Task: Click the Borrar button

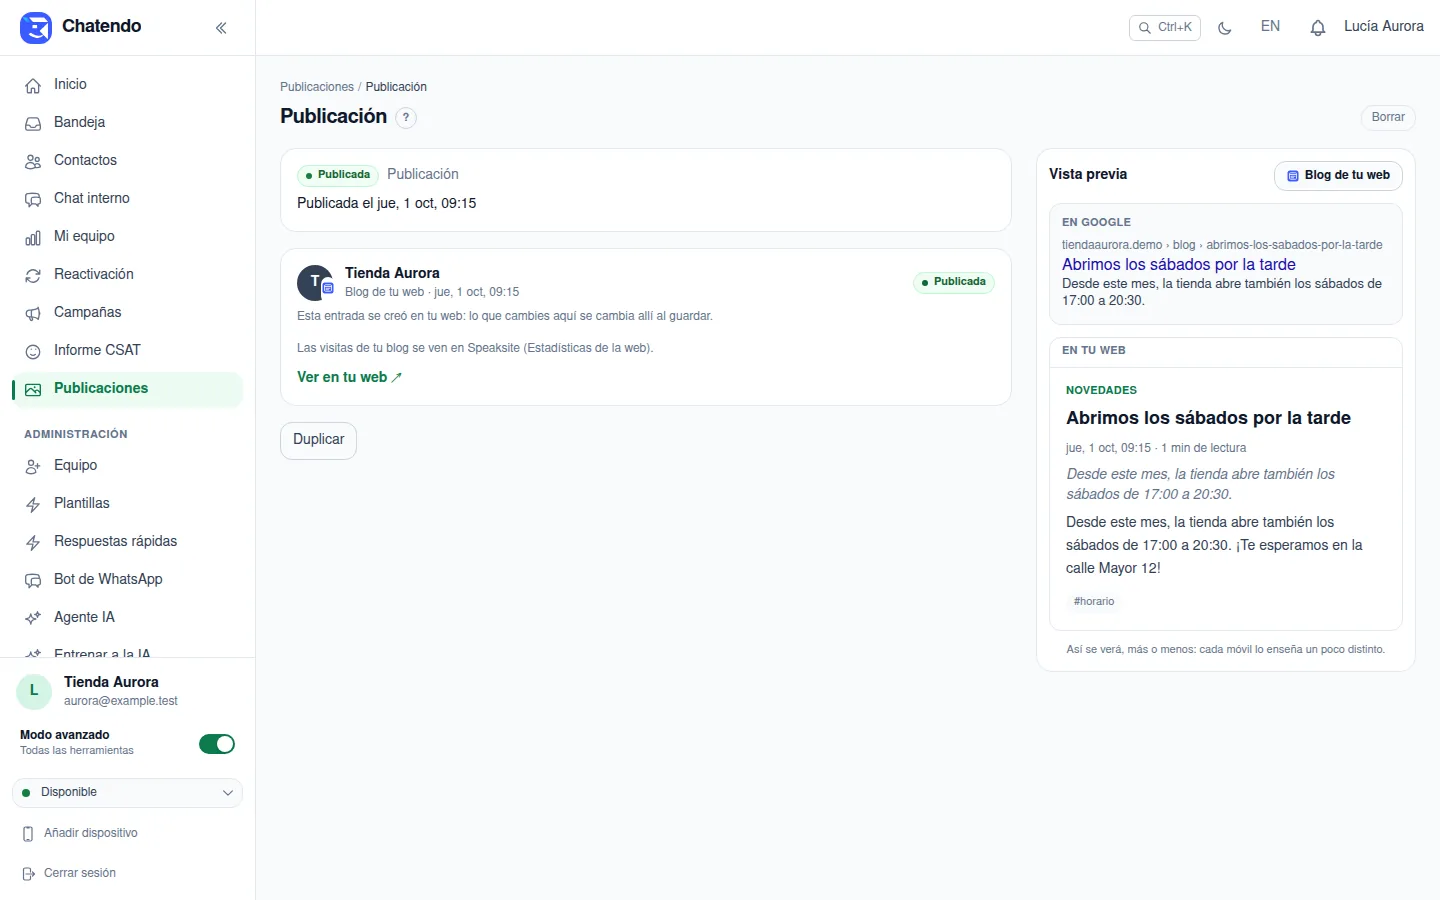Action: click(1388, 117)
